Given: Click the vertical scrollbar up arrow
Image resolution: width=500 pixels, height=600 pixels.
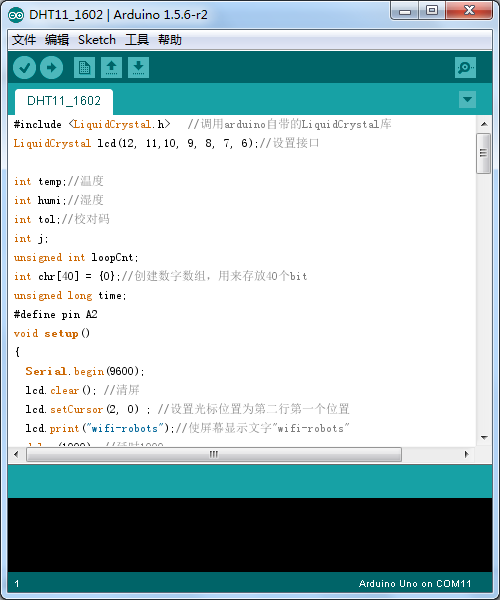Looking at the screenshot, I should (x=484, y=124).
